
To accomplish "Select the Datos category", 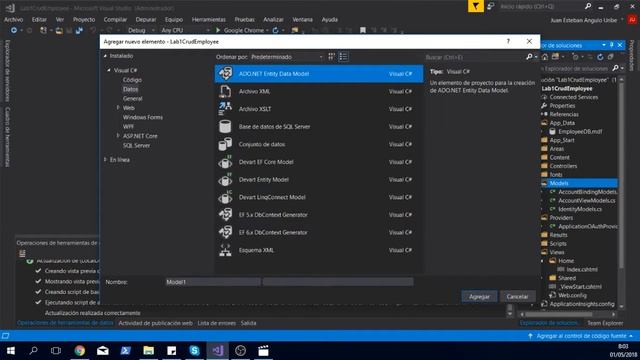I will click(x=131, y=89).
